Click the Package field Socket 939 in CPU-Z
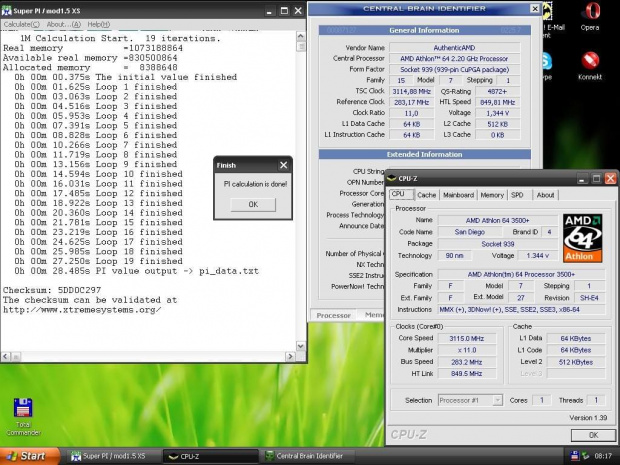Image resolution: width=620 pixels, height=465 pixels. click(x=497, y=244)
